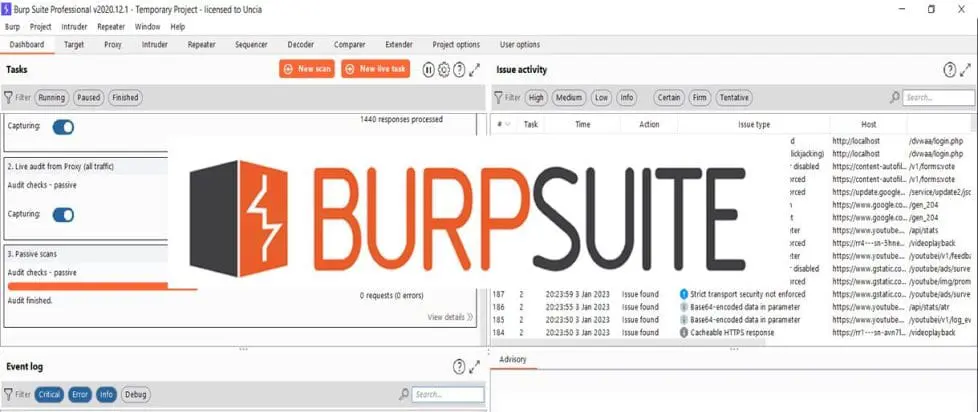Open the sort dropdown on # column
Screen dimensions: 978x412
(x=508, y=124)
